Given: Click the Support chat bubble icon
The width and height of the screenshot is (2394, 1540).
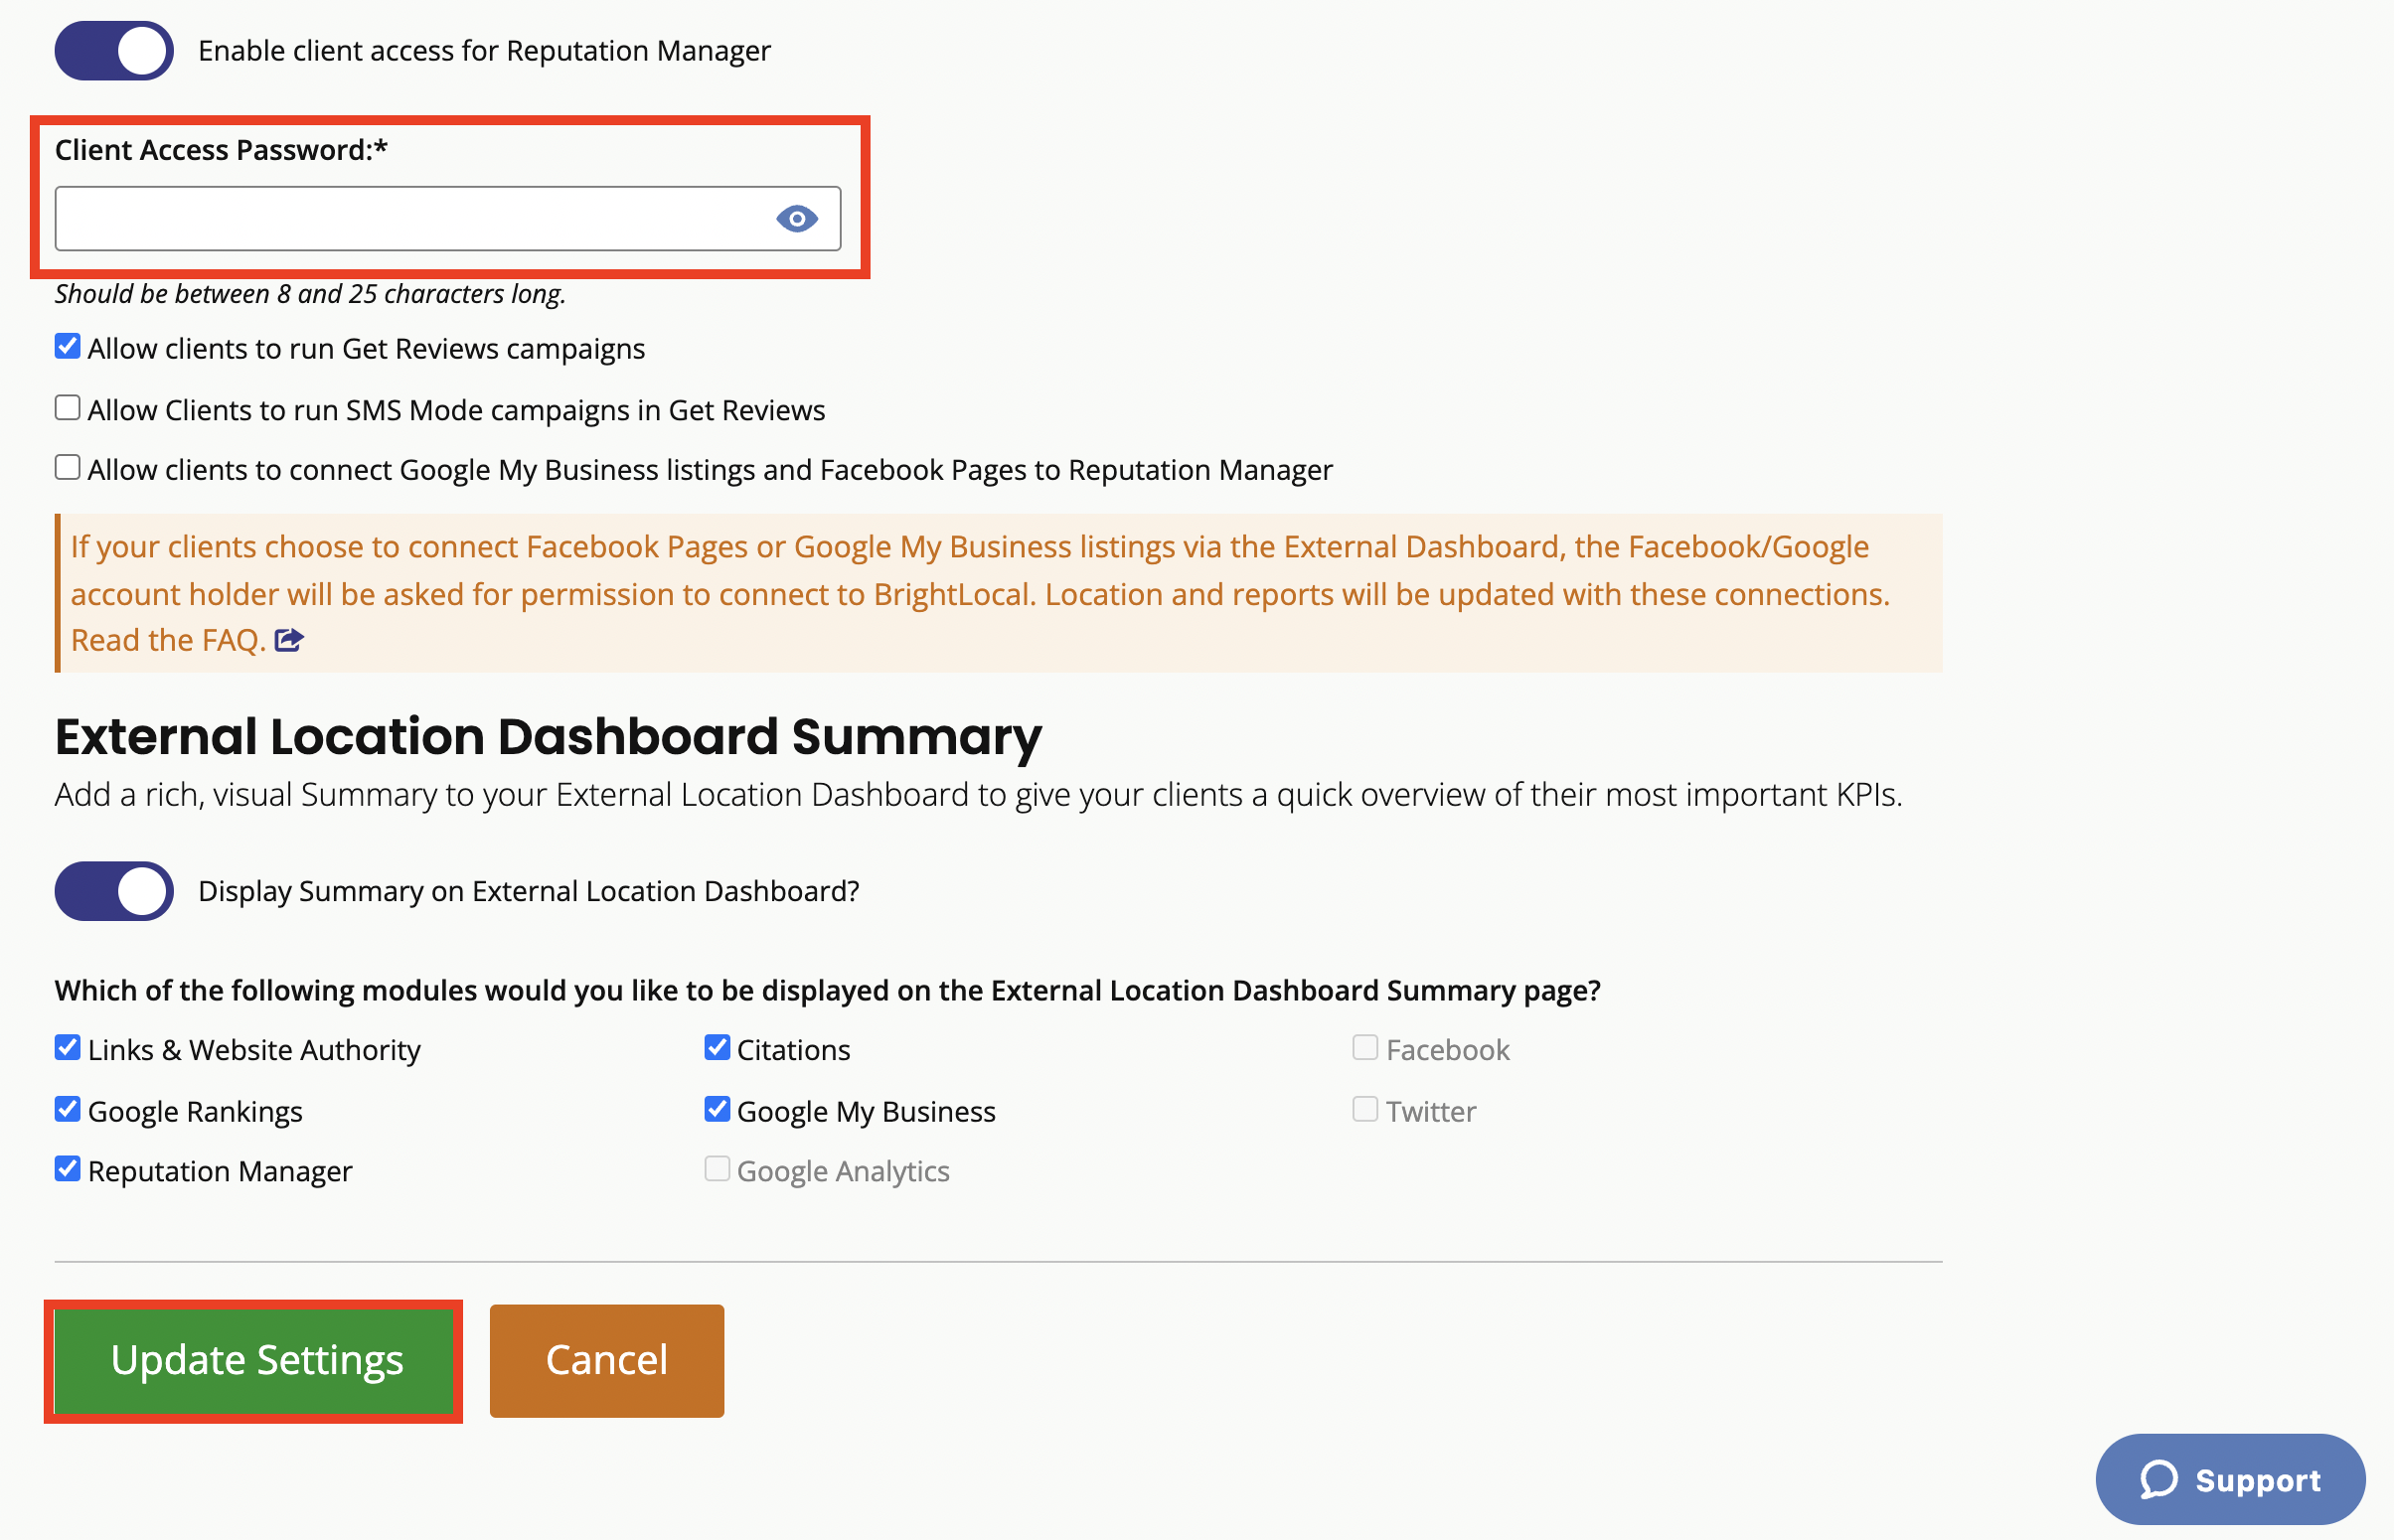Looking at the screenshot, I should 2158,1479.
